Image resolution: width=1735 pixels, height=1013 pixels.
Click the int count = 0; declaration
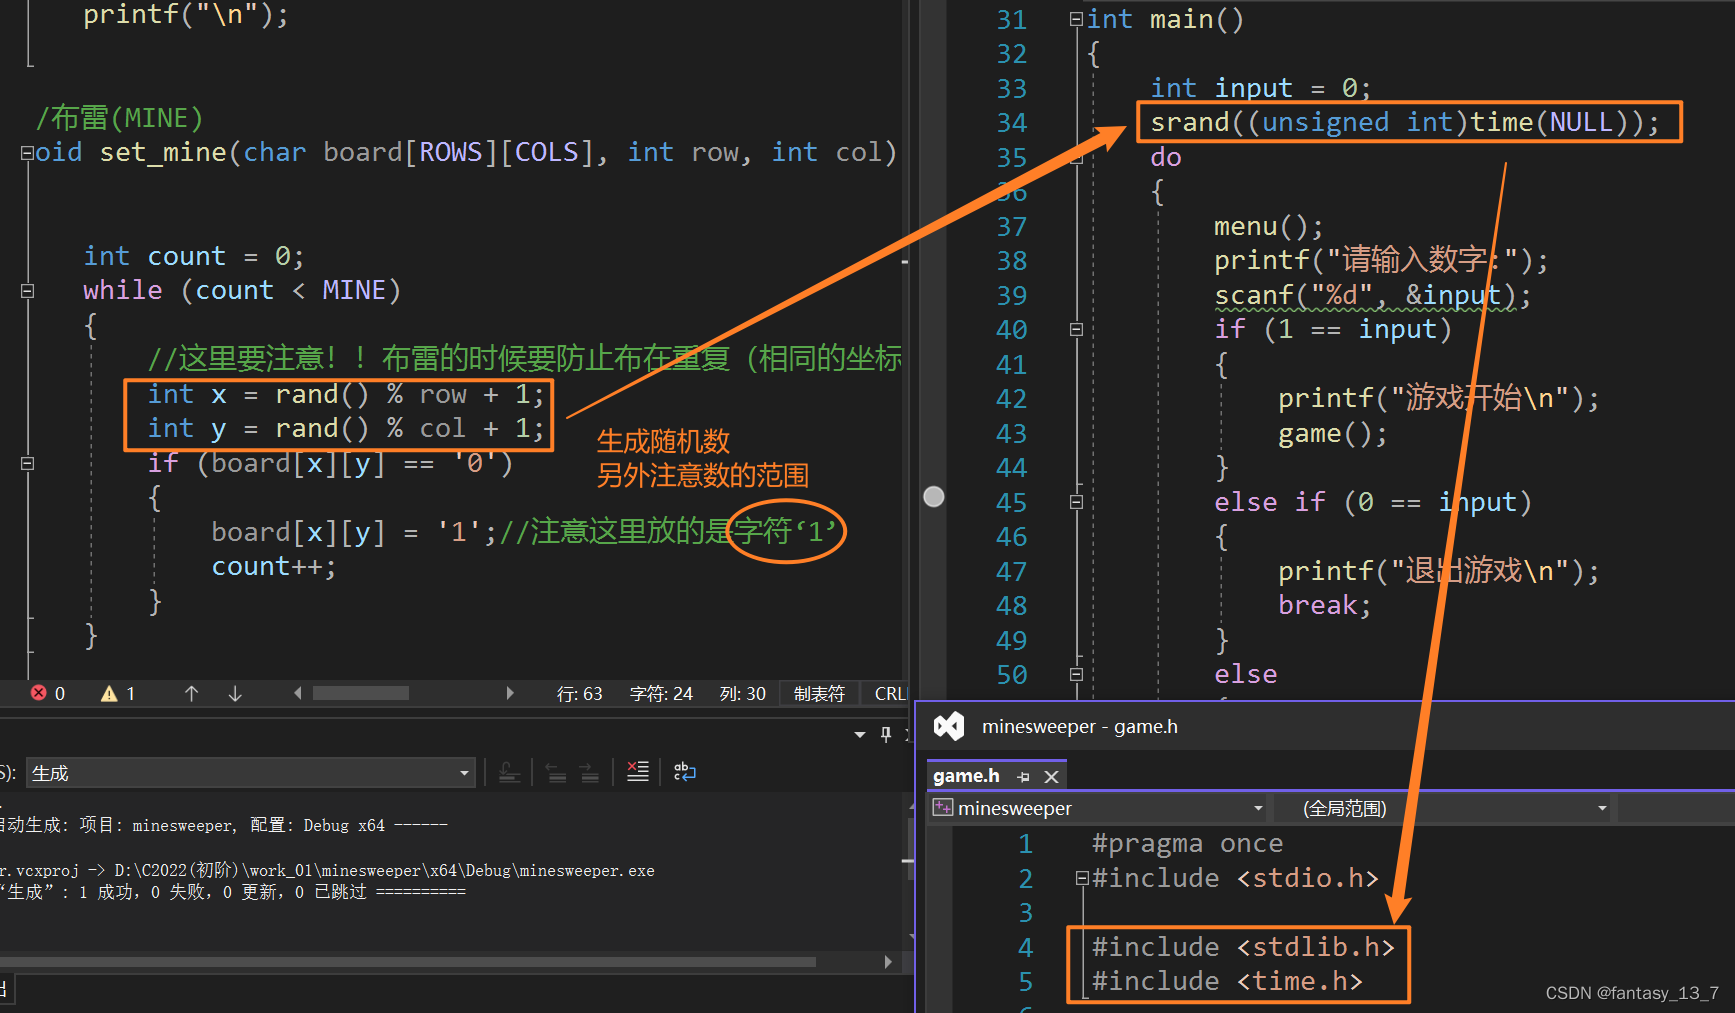(194, 256)
